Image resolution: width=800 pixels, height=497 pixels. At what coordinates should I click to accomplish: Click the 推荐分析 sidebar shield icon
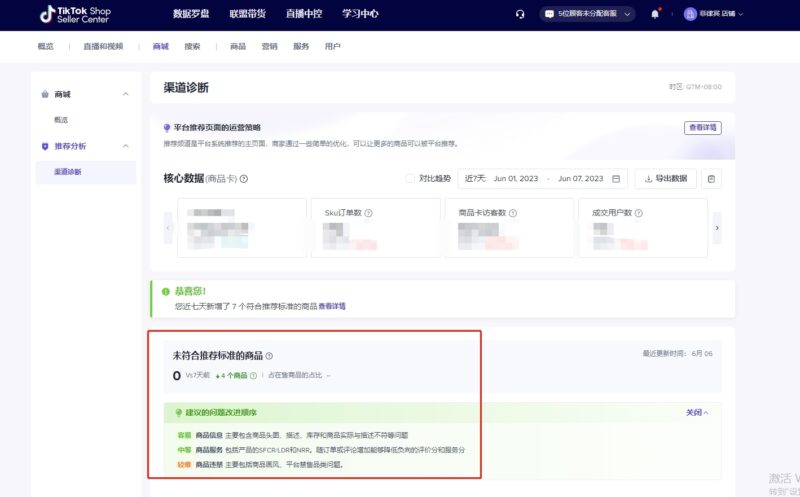tap(45, 146)
